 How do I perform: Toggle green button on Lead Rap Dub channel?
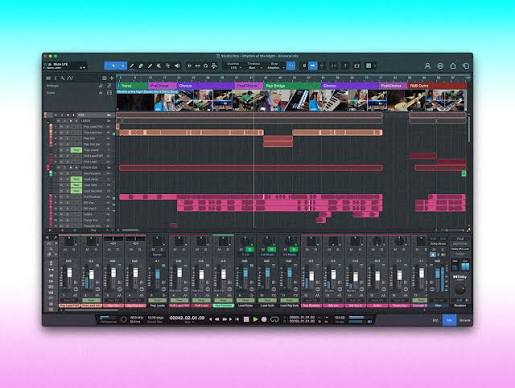pos(294,249)
